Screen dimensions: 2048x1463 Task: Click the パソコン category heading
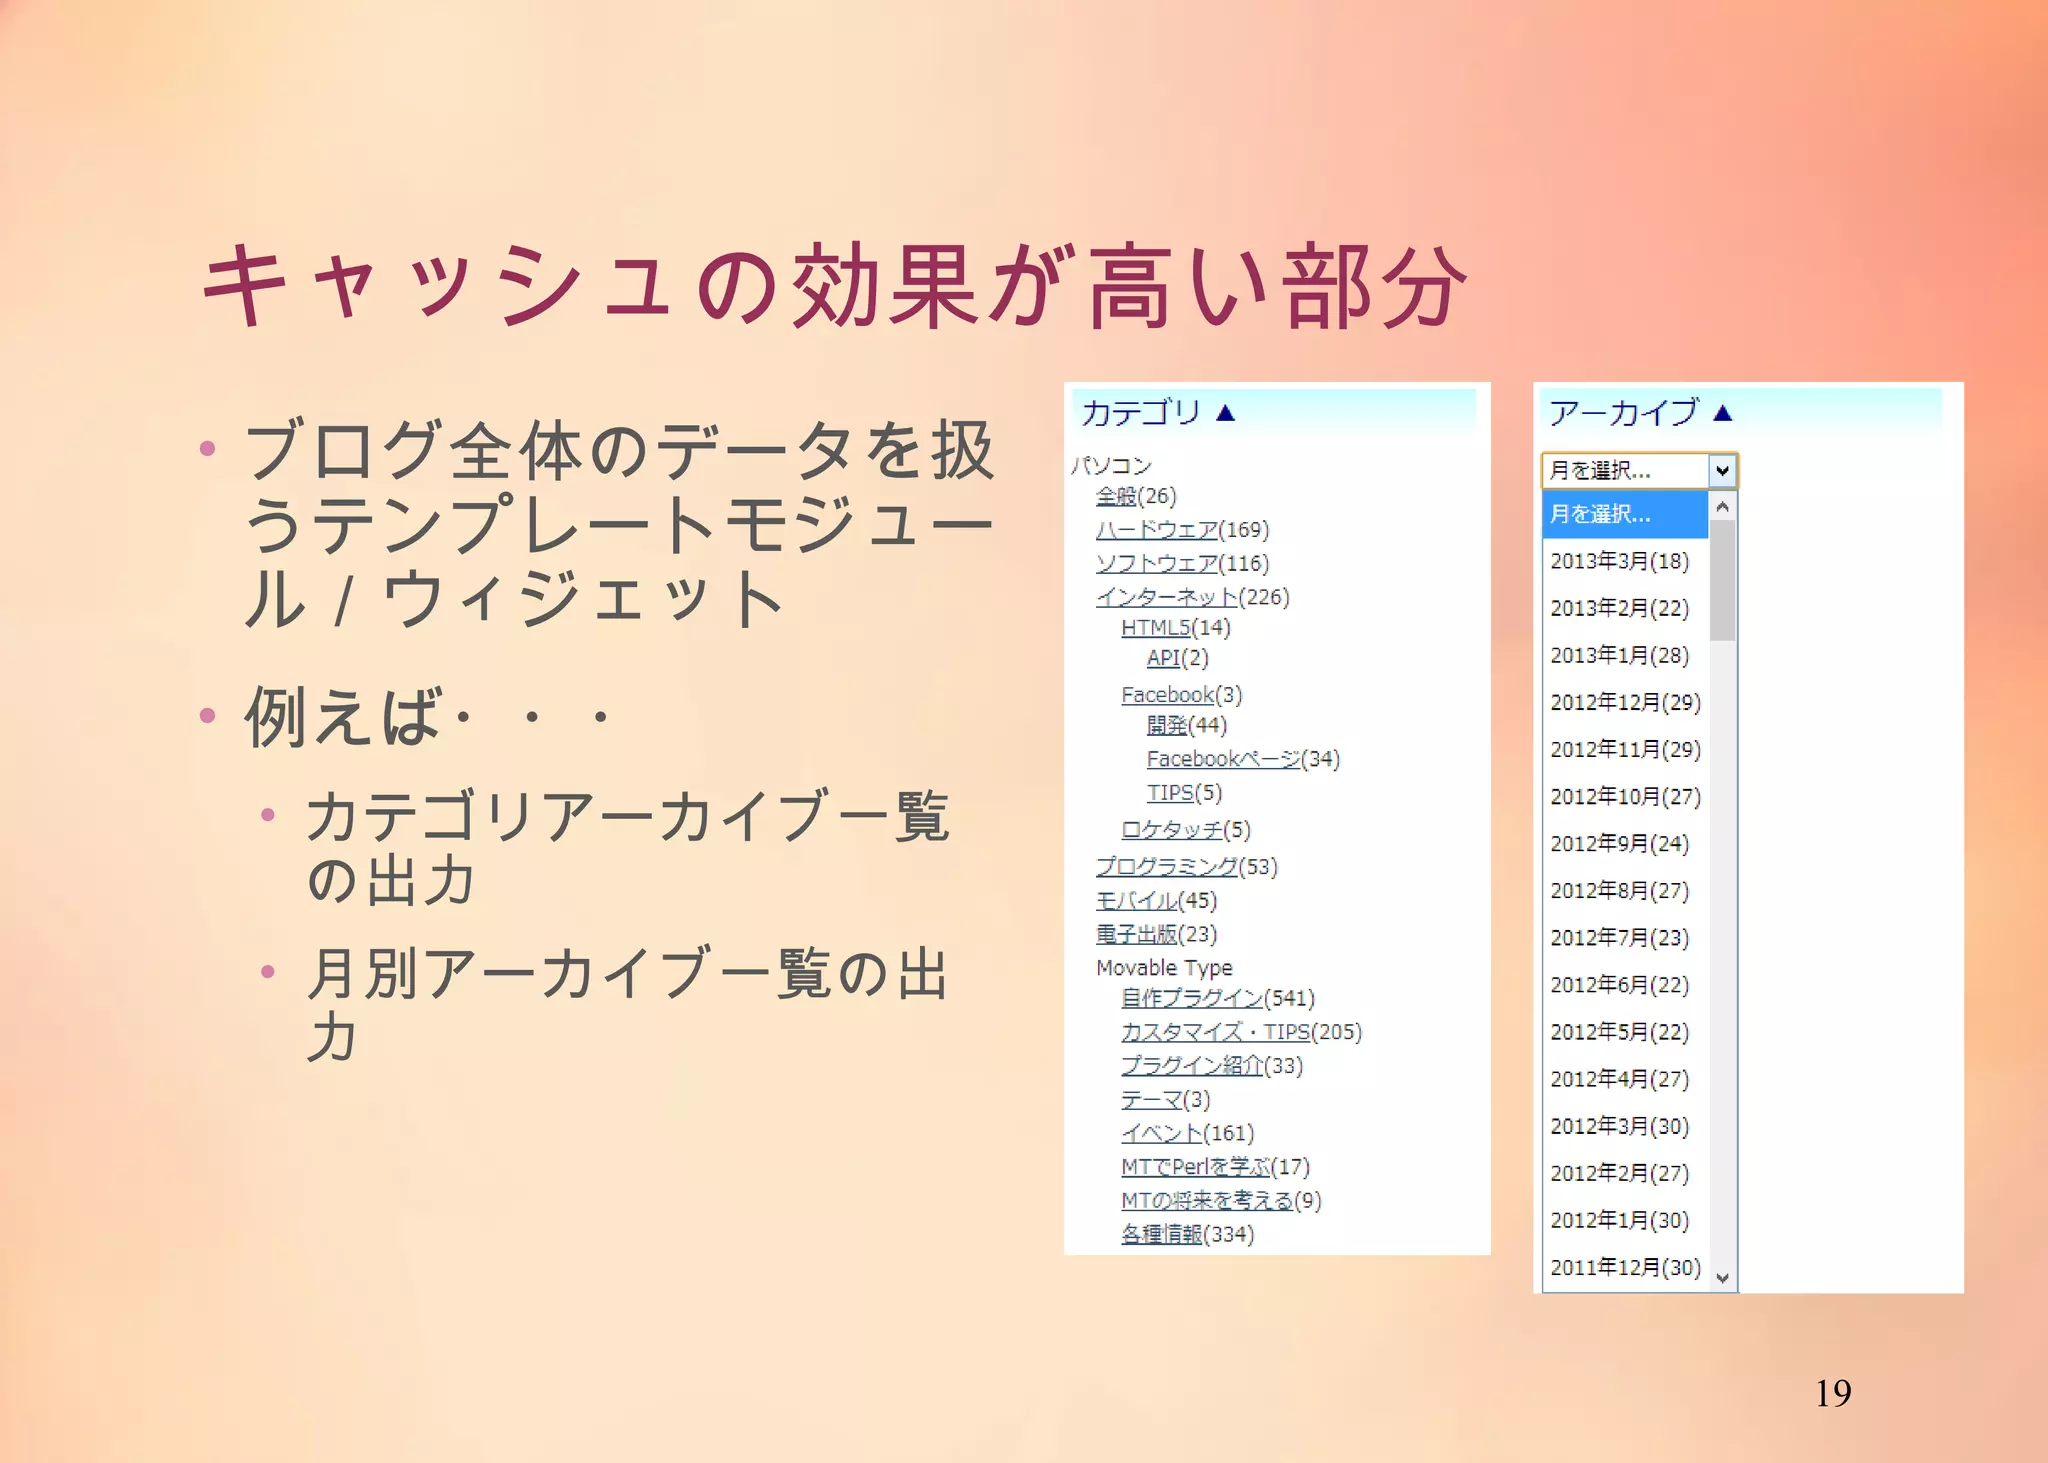(x=1111, y=465)
